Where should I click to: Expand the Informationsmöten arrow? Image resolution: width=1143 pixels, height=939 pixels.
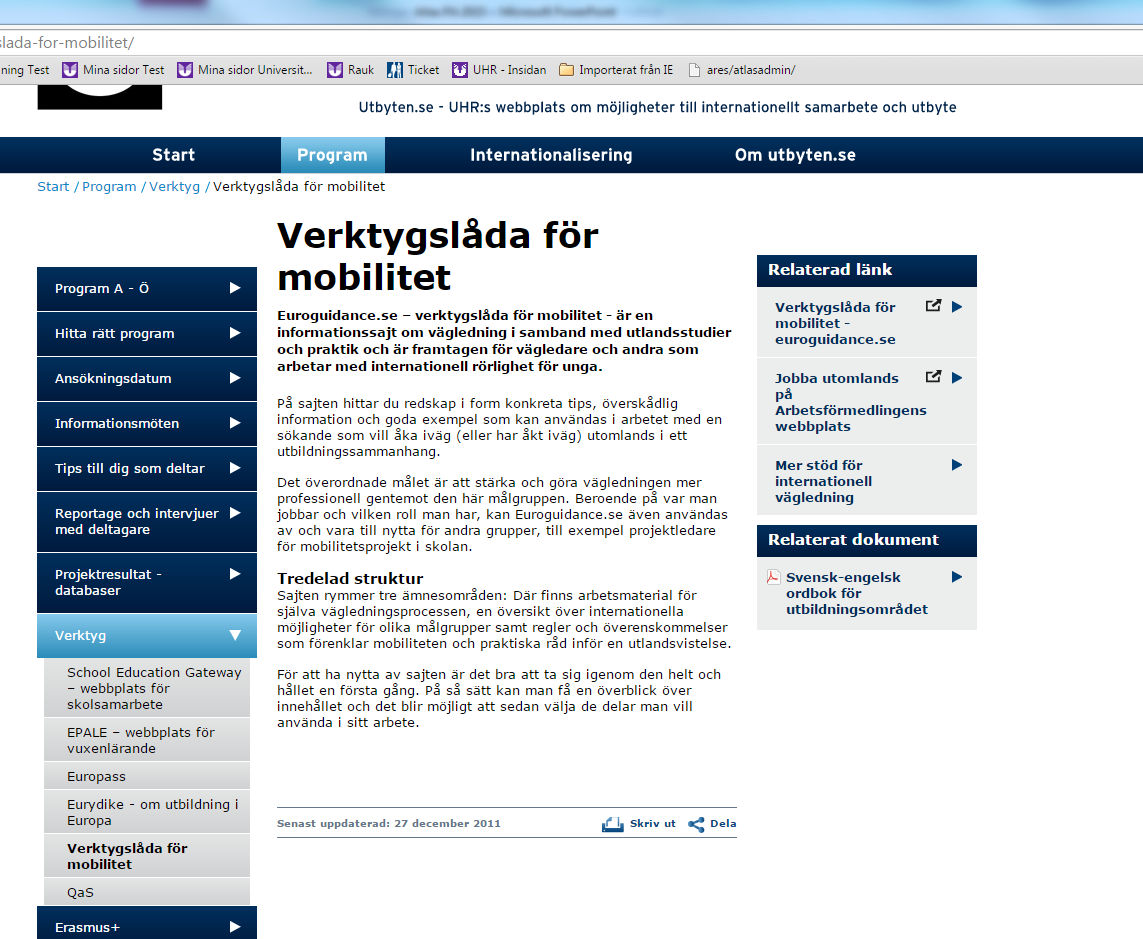click(235, 423)
